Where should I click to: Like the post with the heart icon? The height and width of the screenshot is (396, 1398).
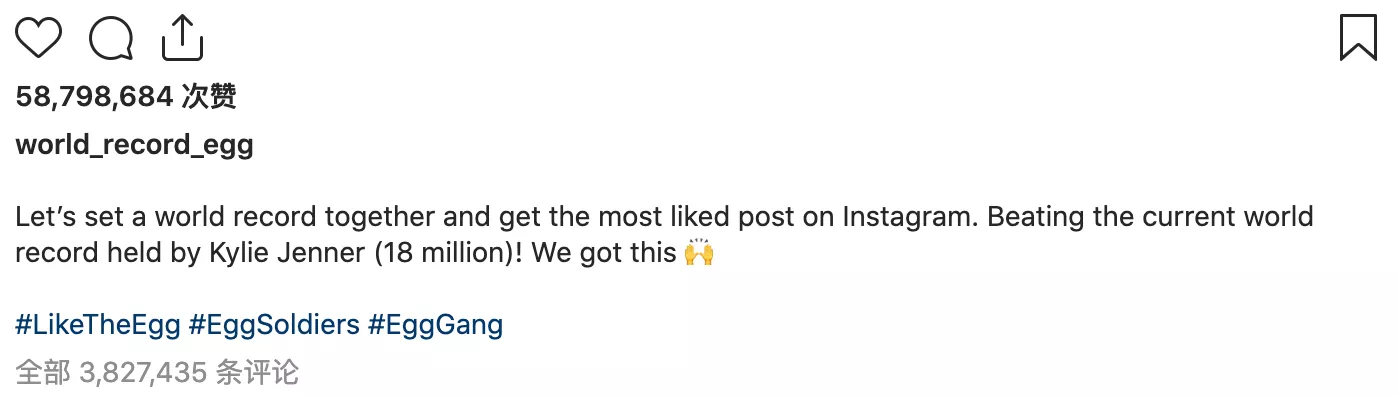(x=39, y=38)
